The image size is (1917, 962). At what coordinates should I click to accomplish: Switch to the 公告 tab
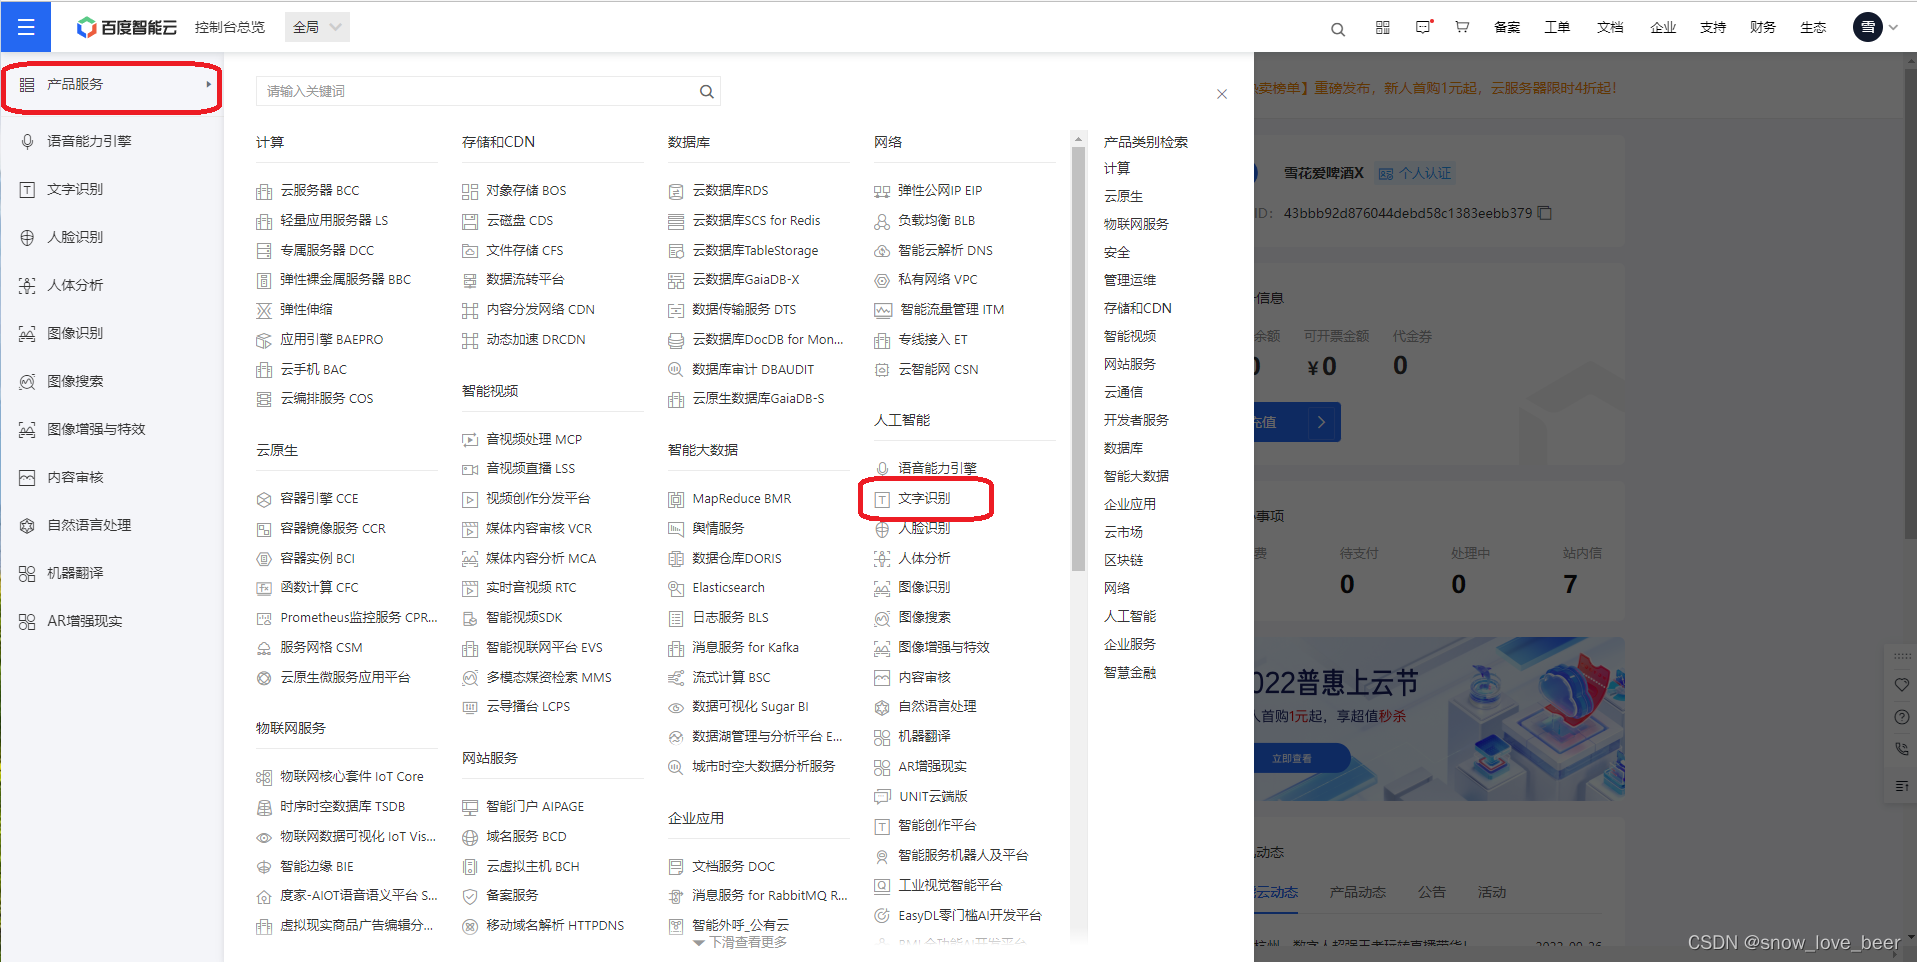coord(1432,892)
